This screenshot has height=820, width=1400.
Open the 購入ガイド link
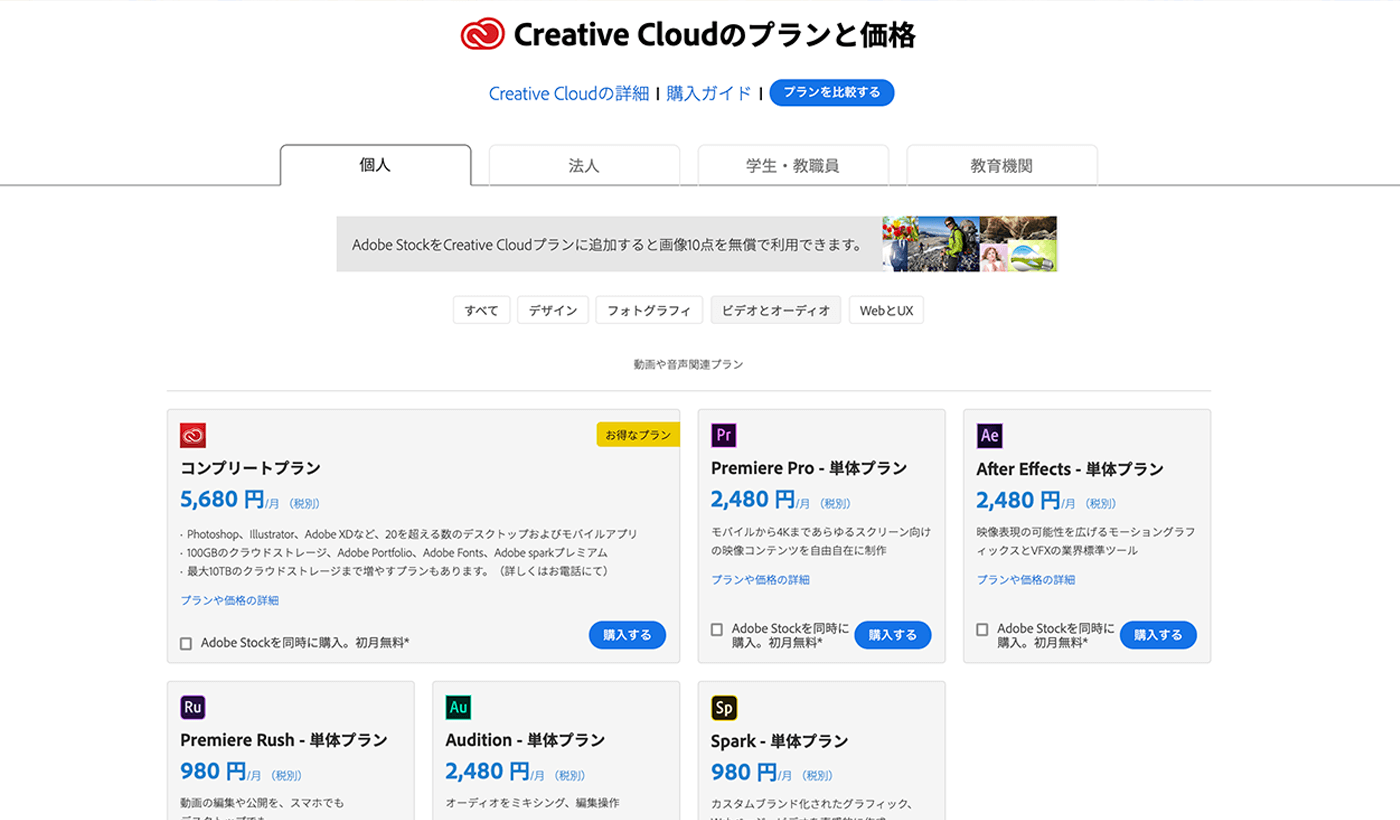pos(709,93)
